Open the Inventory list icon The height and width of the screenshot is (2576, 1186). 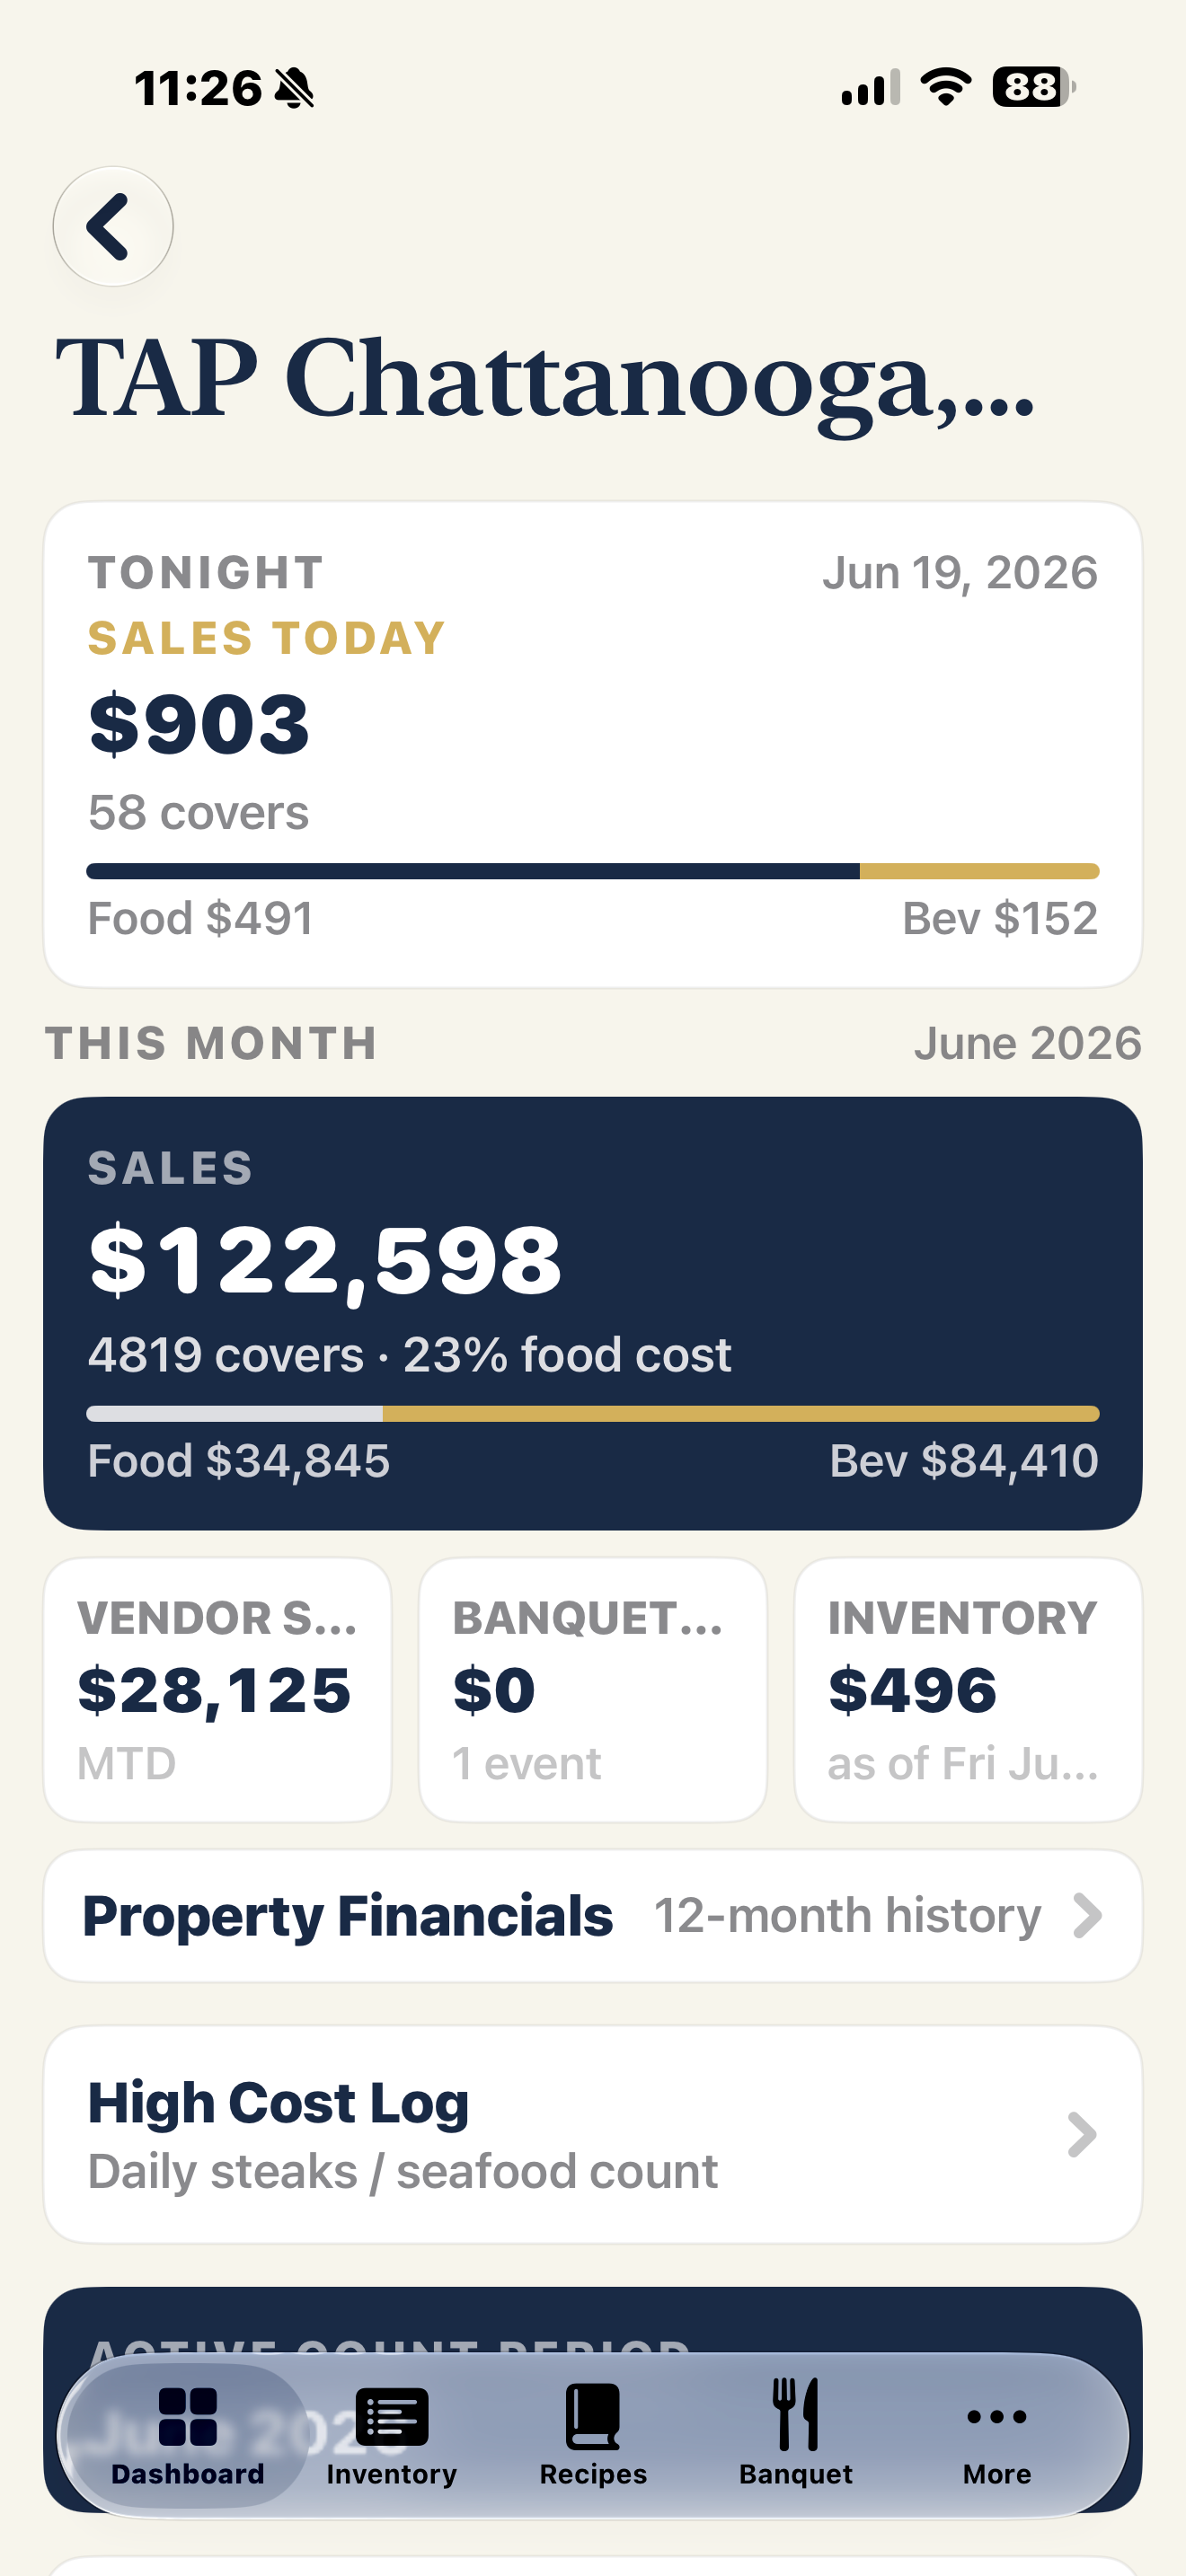tap(392, 2416)
